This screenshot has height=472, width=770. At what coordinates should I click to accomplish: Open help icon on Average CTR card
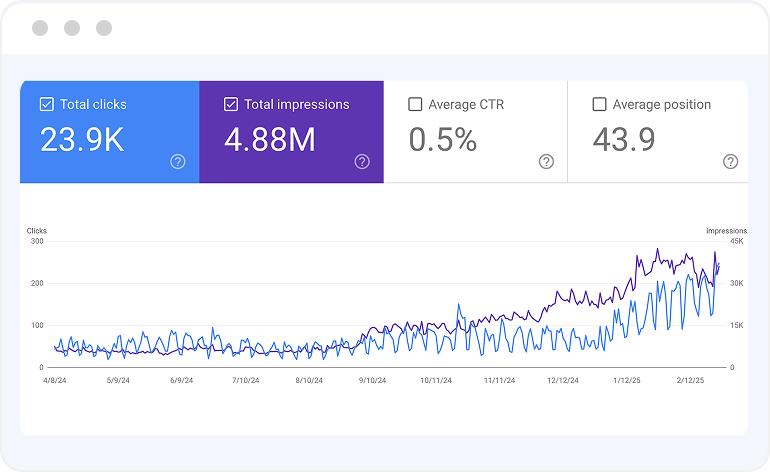(x=546, y=161)
